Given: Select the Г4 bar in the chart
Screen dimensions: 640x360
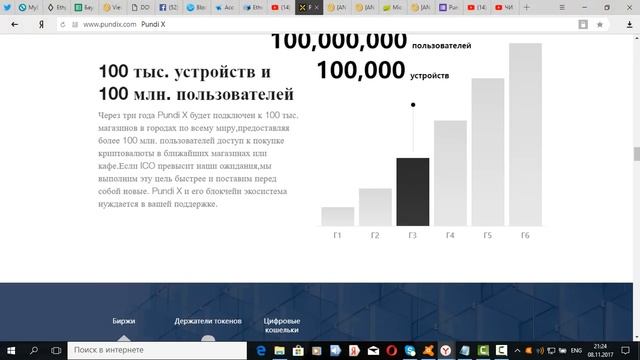Looking at the screenshot, I should (x=450, y=173).
